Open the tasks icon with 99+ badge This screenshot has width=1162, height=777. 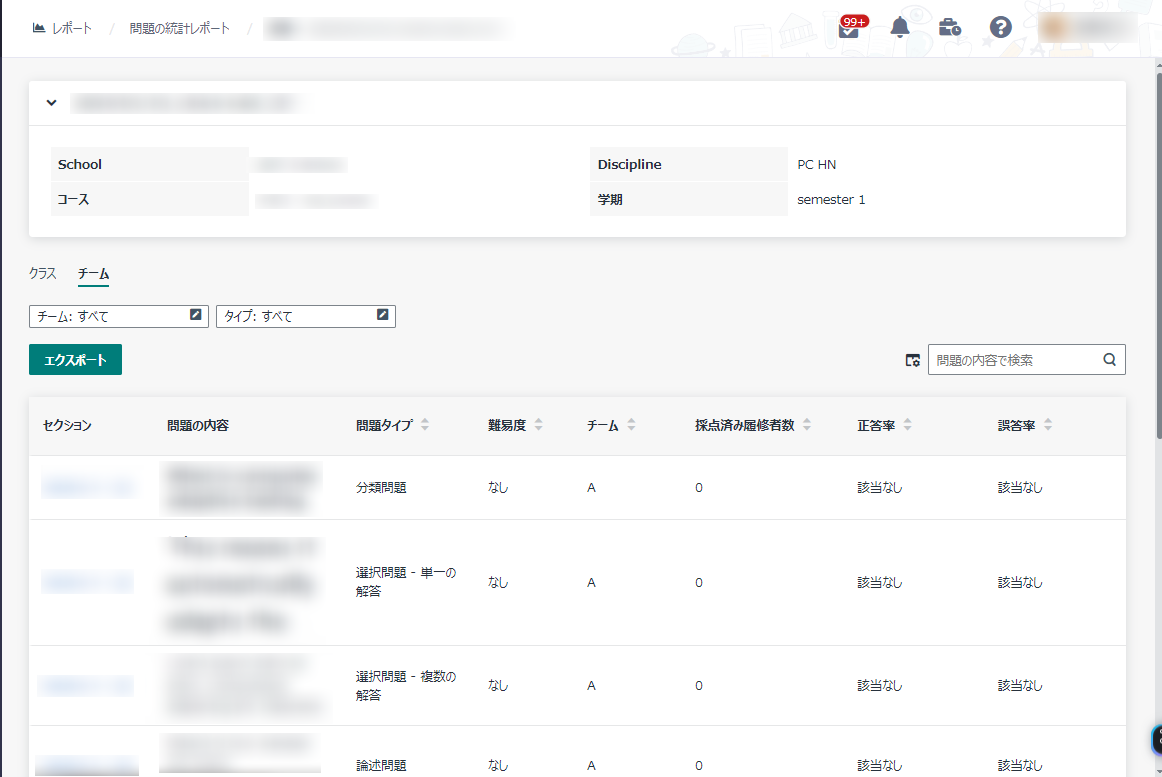(851, 27)
